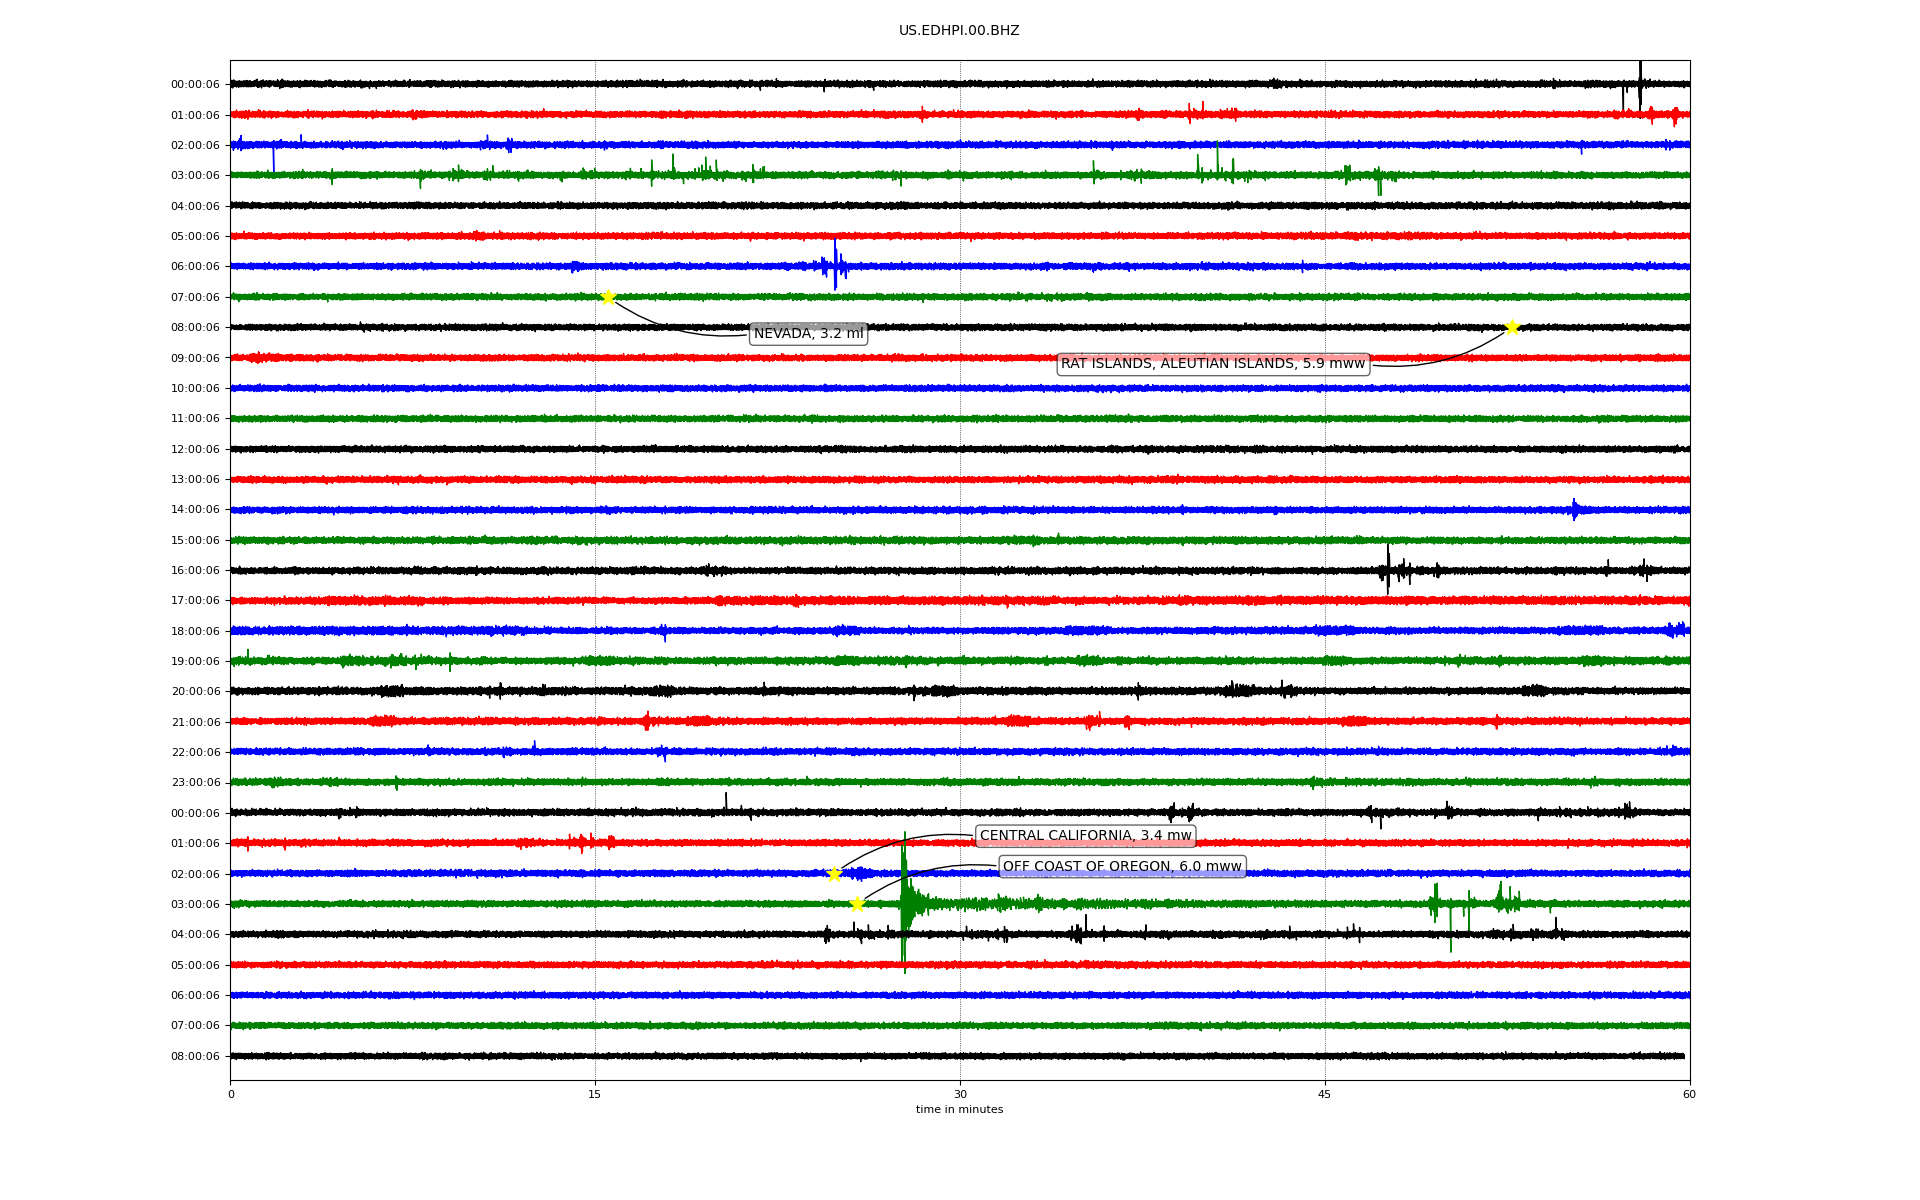Click the 12:00:06 trace time label
Image resolution: width=1920 pixels, height=1200 pixels.
pyautogui.click(x=195, y=449)
